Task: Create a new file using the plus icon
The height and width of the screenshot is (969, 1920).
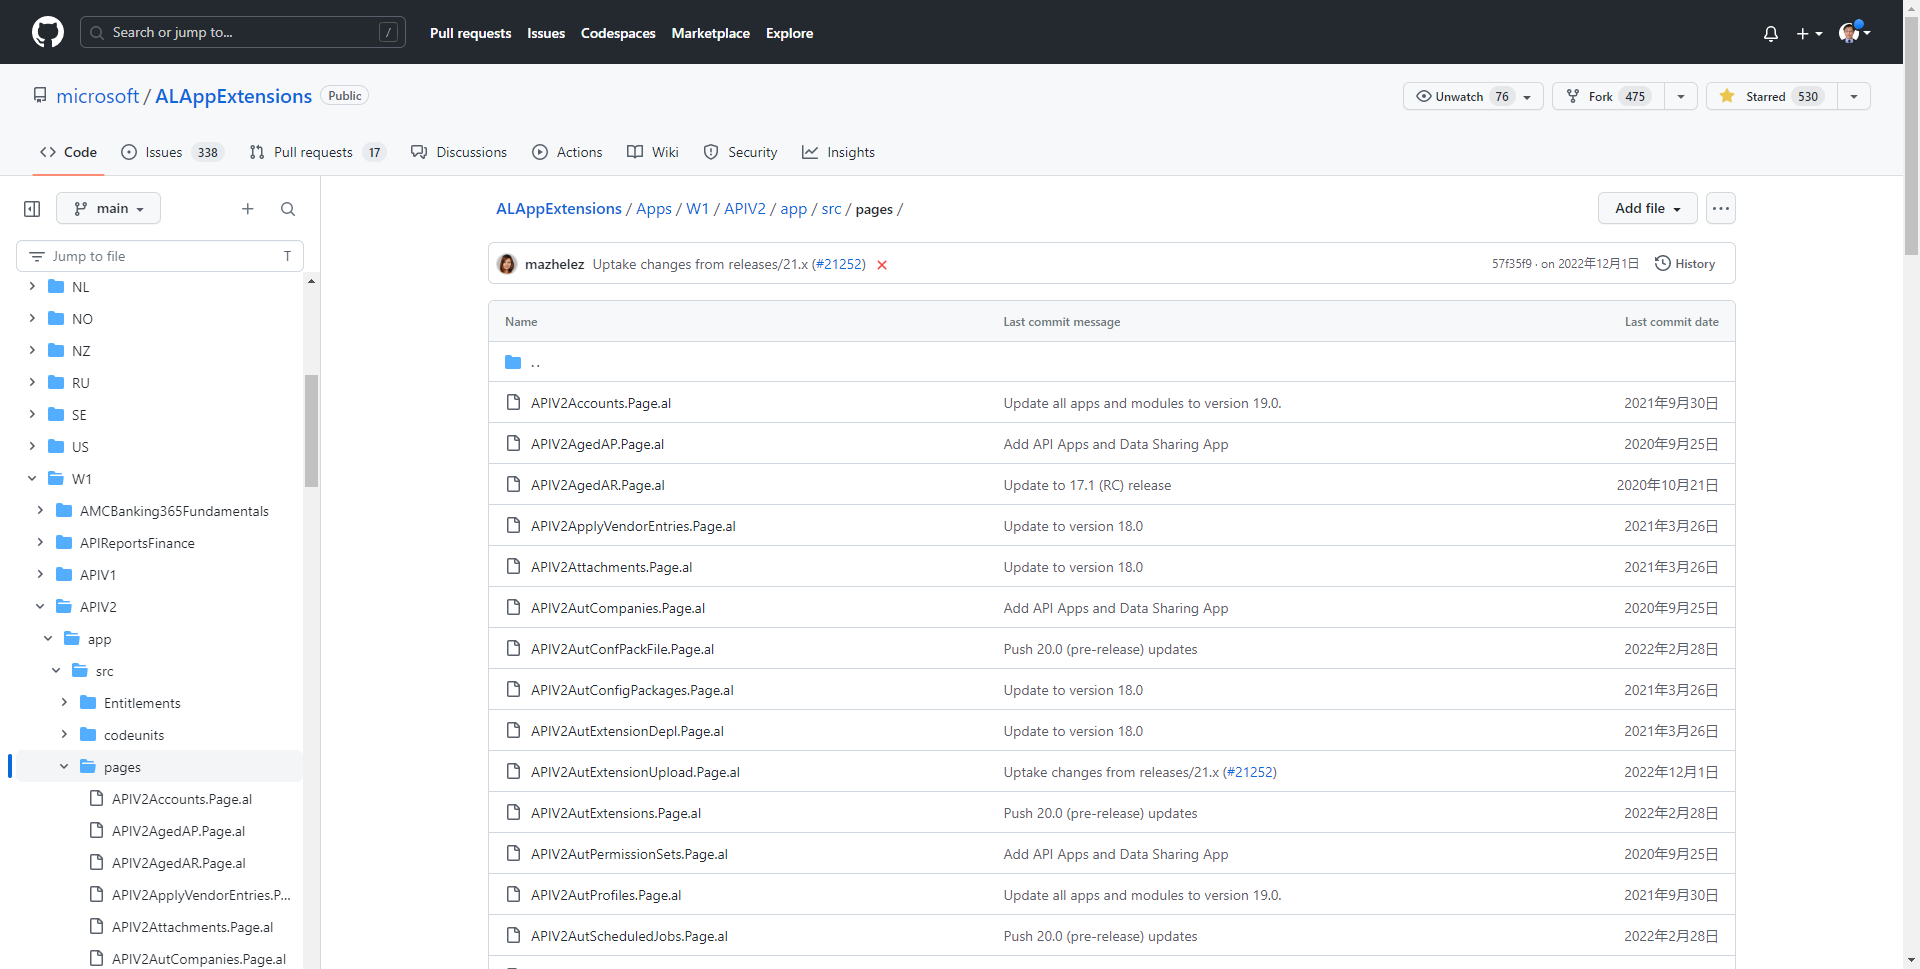Action: (247, 208)
